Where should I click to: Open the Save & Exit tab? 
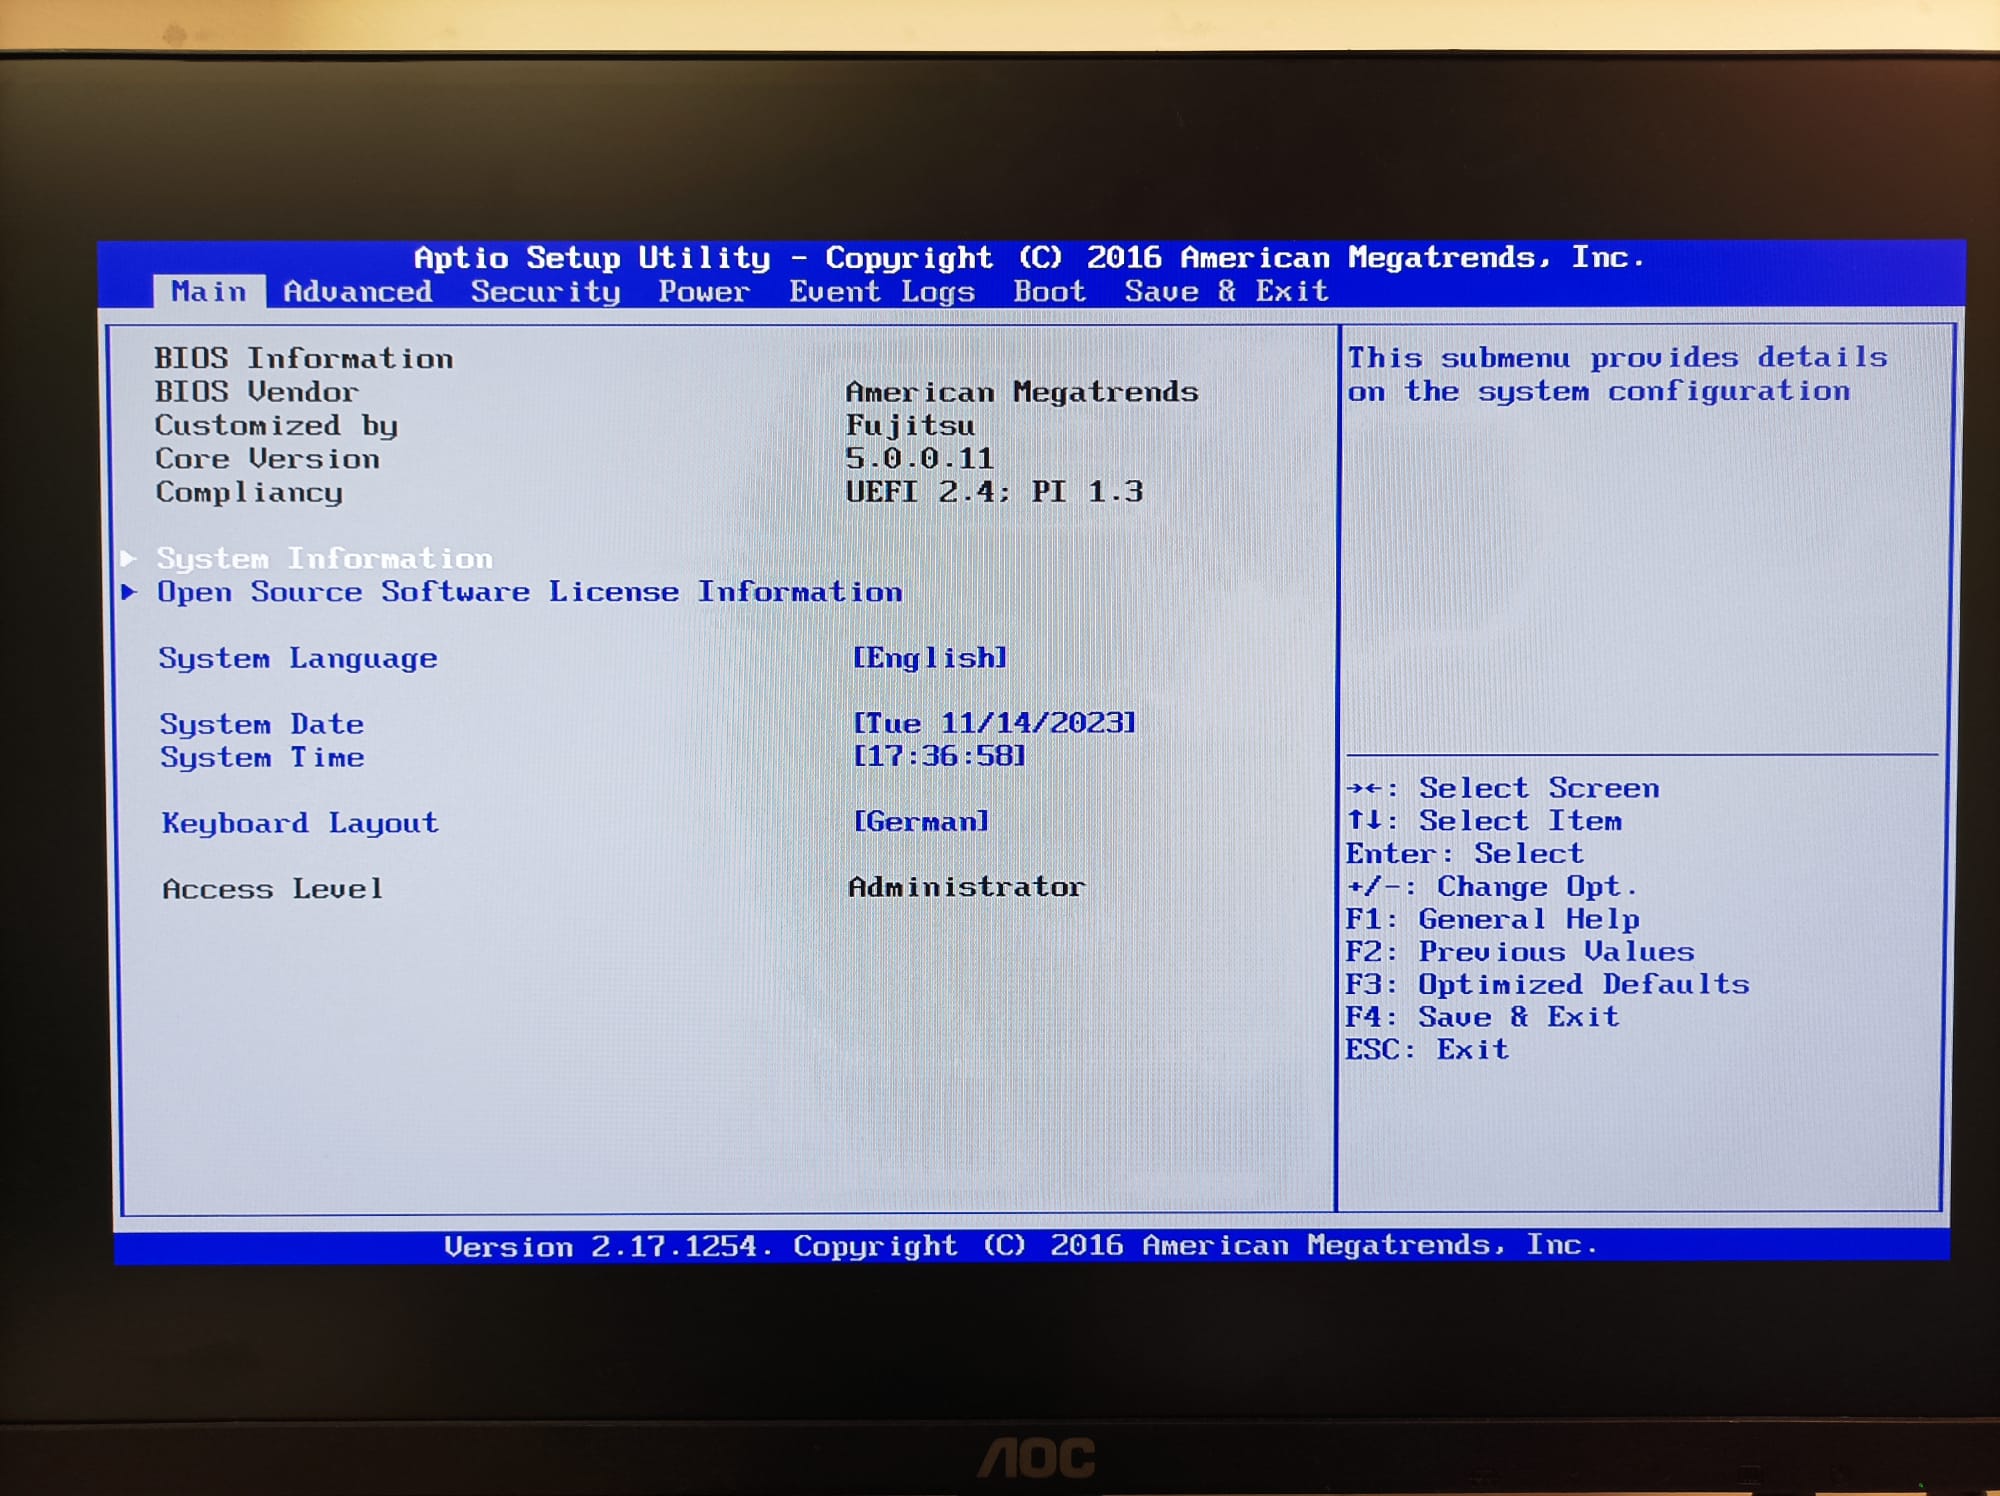[1227, 291]
